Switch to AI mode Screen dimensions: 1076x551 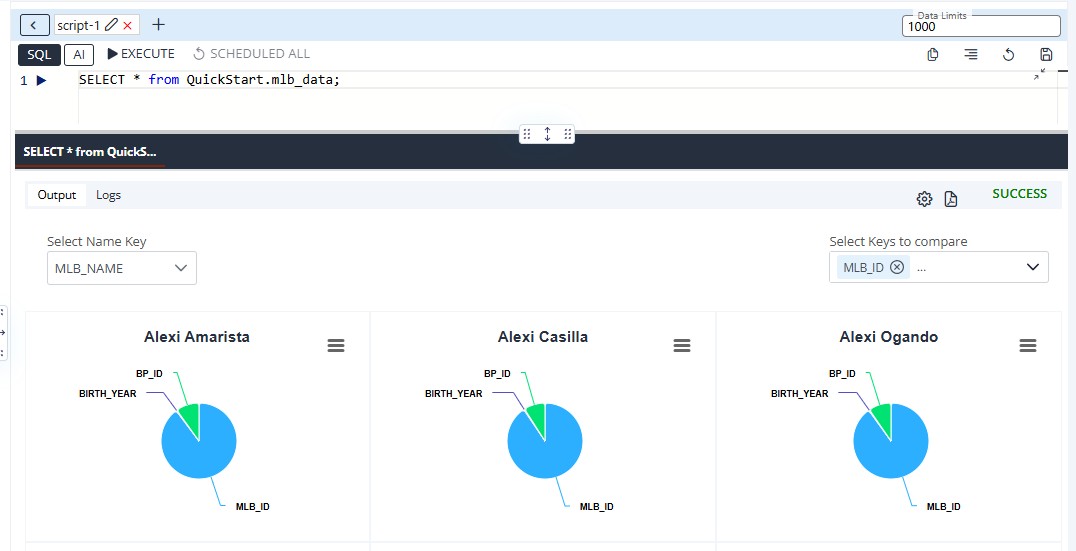tap(79, 55)
